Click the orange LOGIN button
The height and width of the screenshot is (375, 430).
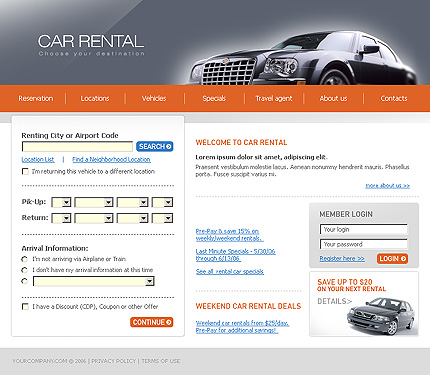[392, 259]
